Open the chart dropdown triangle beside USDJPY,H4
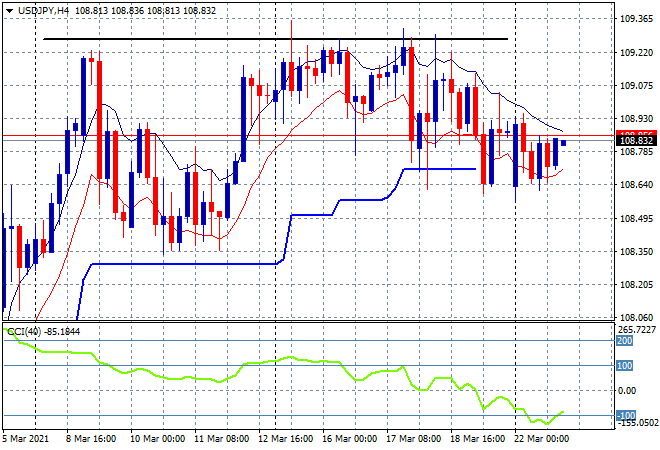 pos(9,11)
